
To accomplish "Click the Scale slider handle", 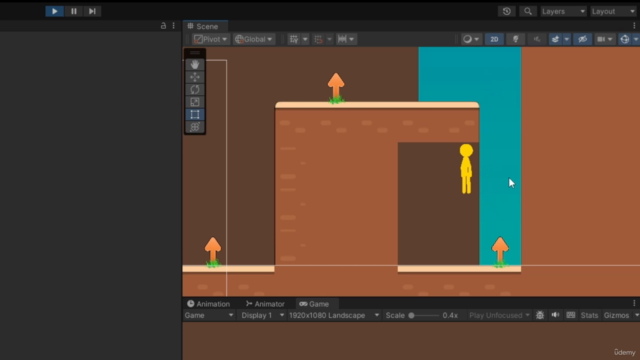I will pos(411,316).
